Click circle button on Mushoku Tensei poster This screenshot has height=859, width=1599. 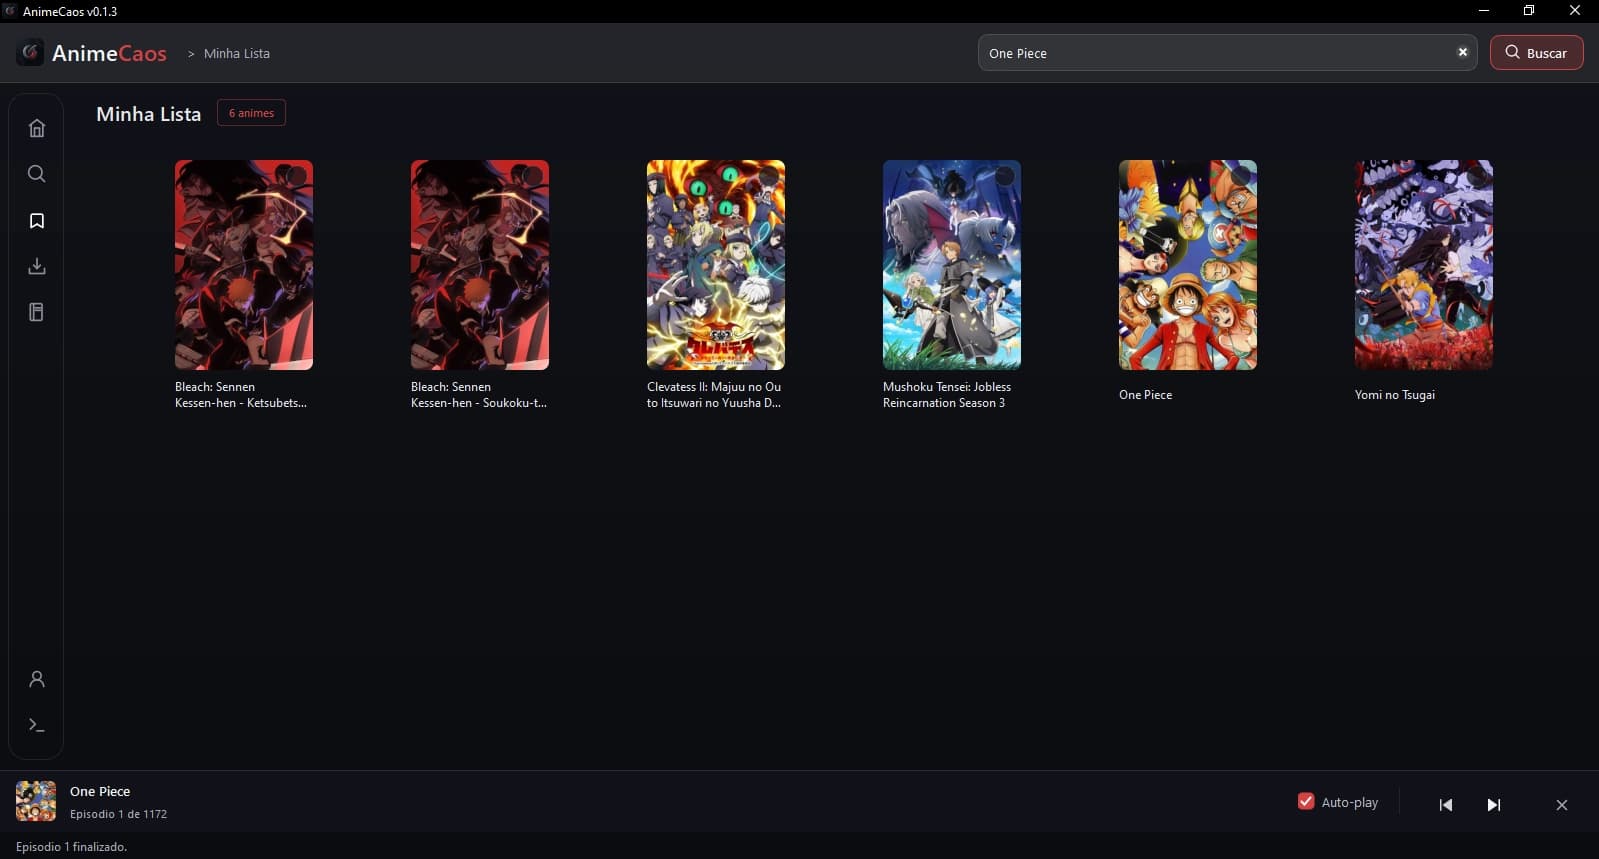pos(1004,176)
